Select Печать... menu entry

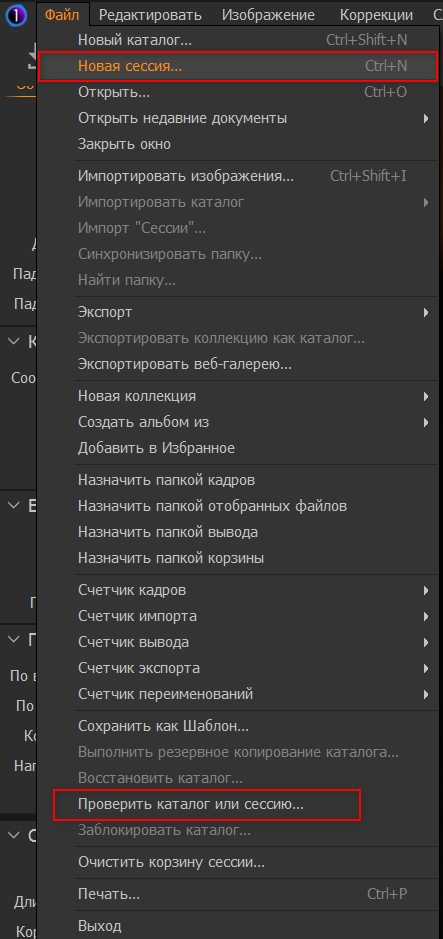(237, 894)
